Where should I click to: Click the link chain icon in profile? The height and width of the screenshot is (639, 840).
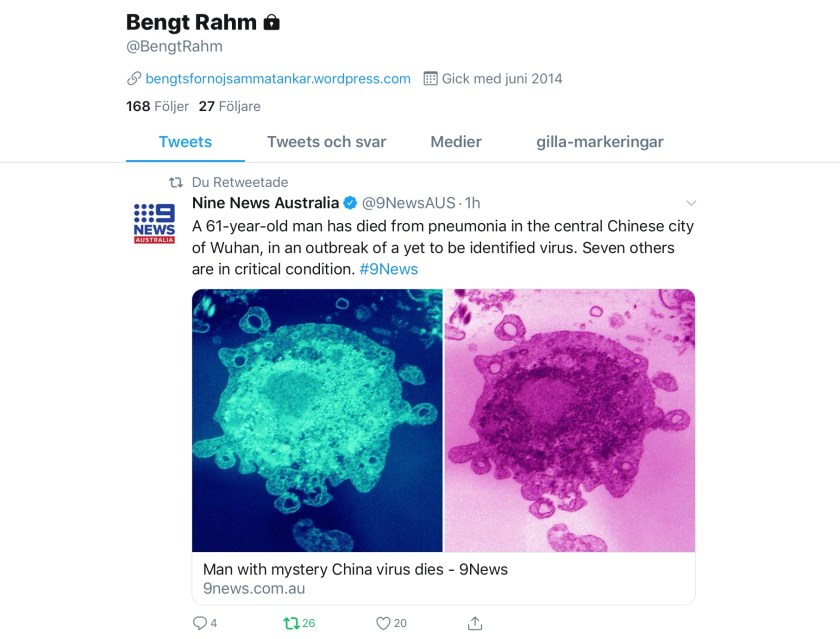pyautogui.click(x=133, y=79)
